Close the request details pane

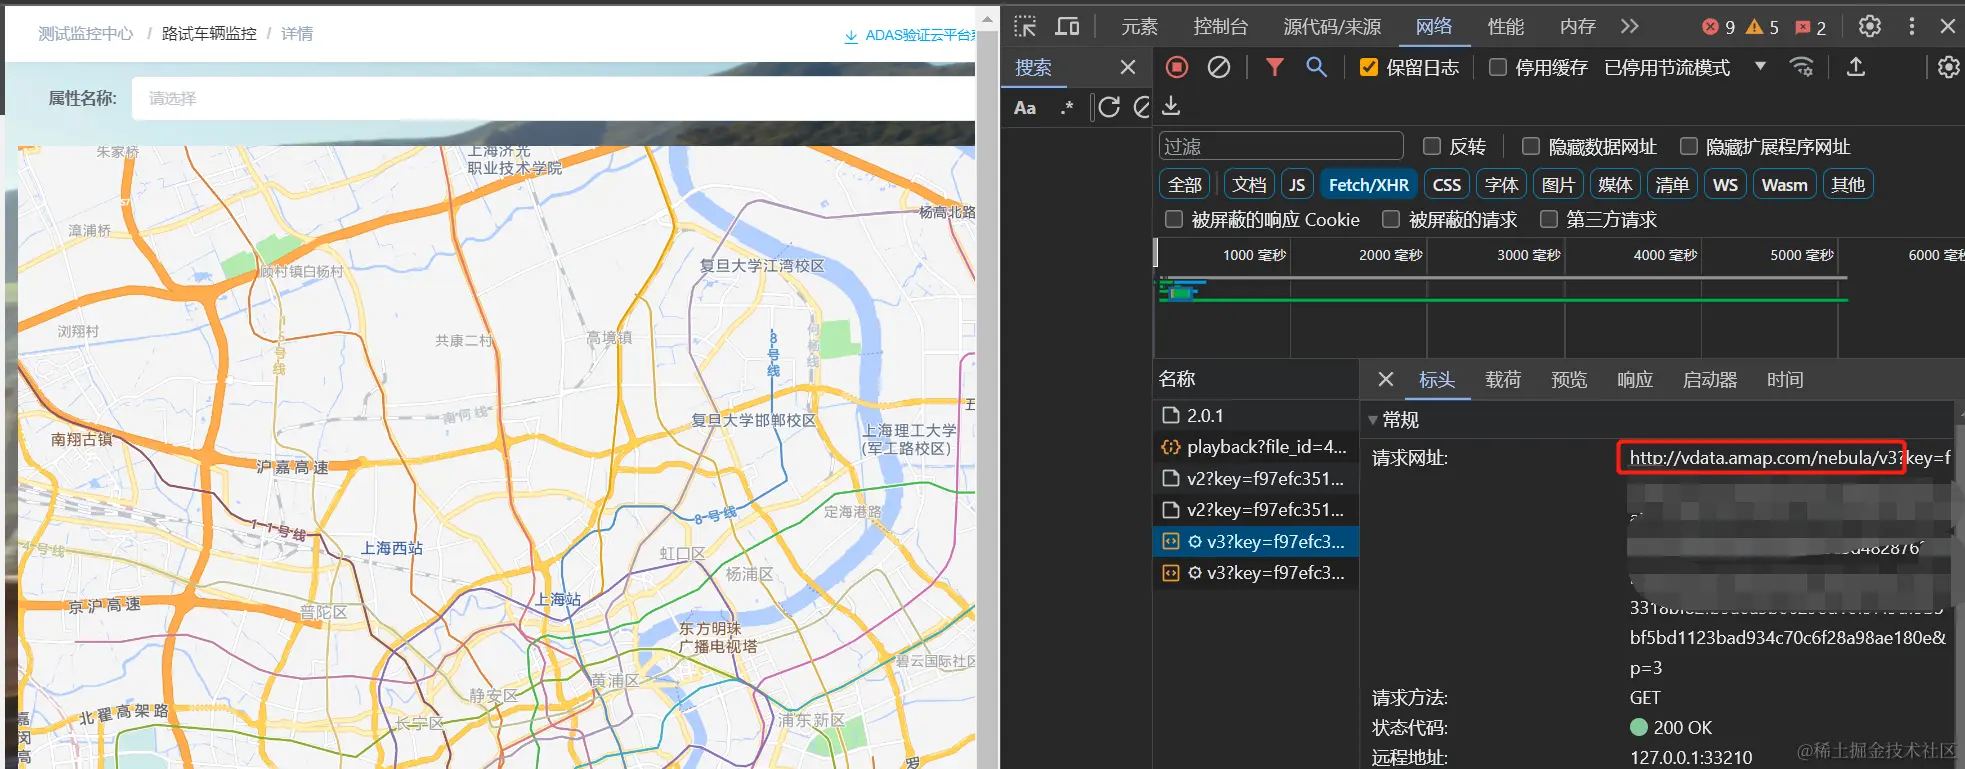pos(1385,379)
